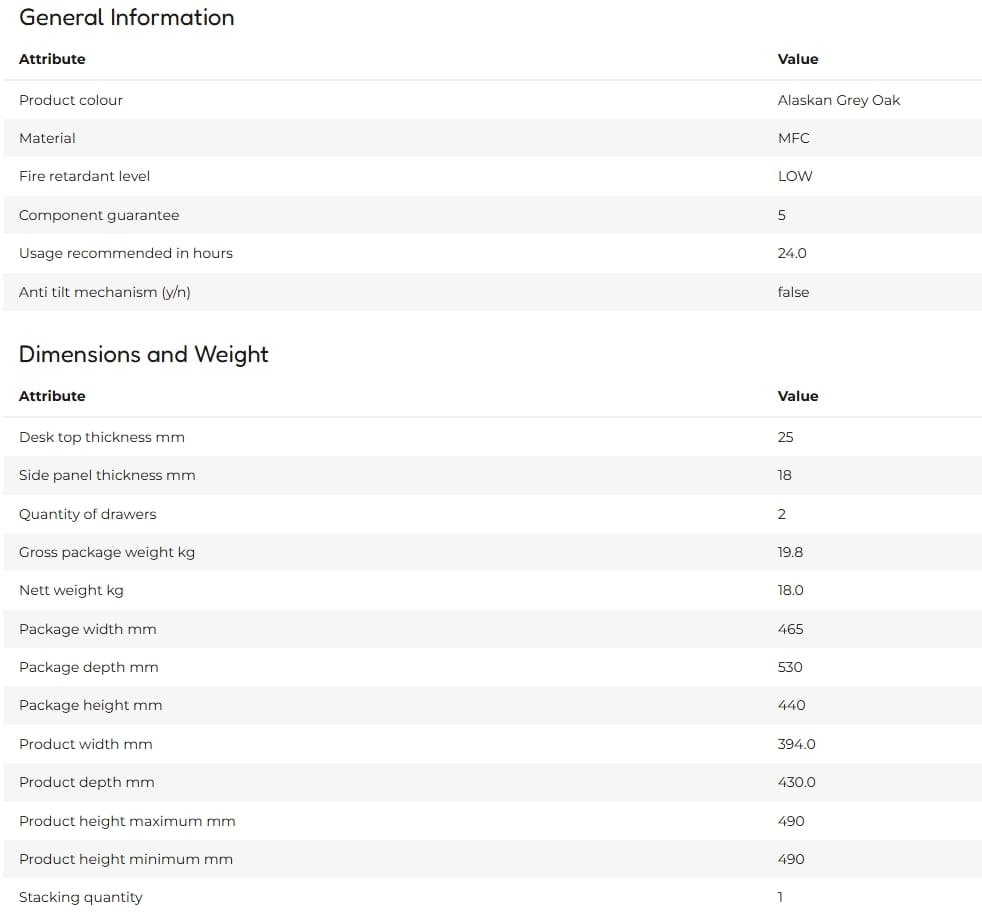Click the Anti tilt mechanism false value
Image resolution: width=982 pixels, height=923 pixels.
tap(793, 292)
